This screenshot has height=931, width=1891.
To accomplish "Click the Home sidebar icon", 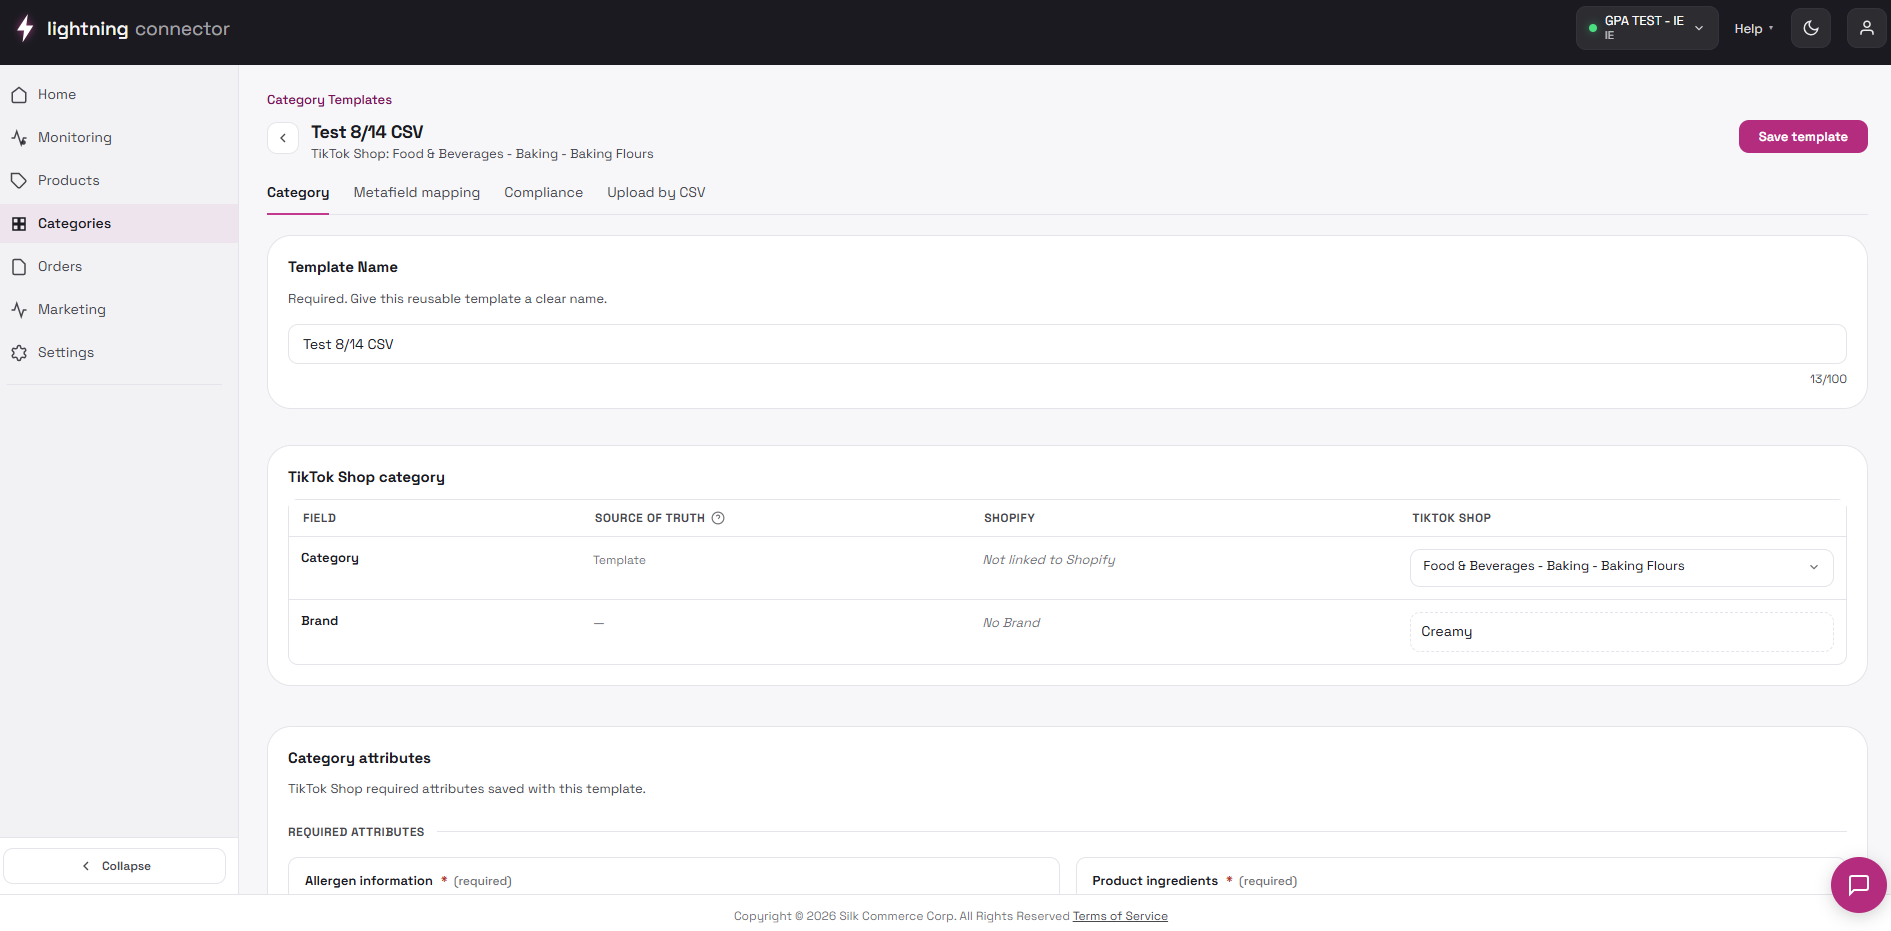I will pos(19,95).
